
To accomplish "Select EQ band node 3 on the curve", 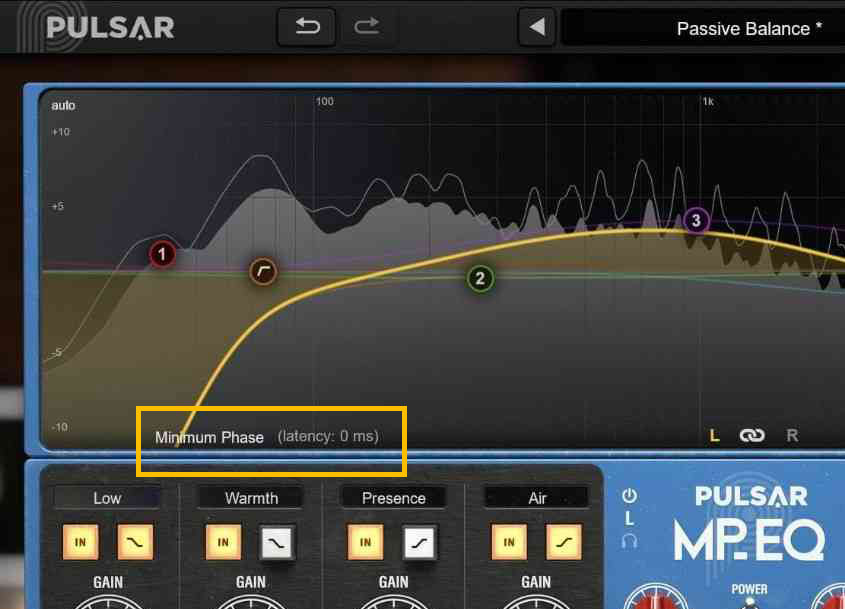I will click(695, 220).
